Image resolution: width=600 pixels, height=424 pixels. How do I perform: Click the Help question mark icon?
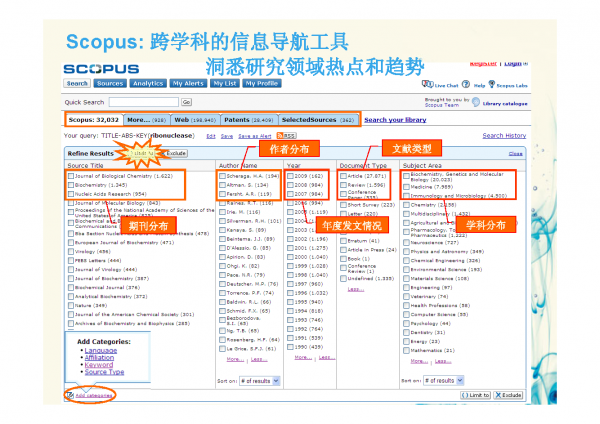[466, 84]
